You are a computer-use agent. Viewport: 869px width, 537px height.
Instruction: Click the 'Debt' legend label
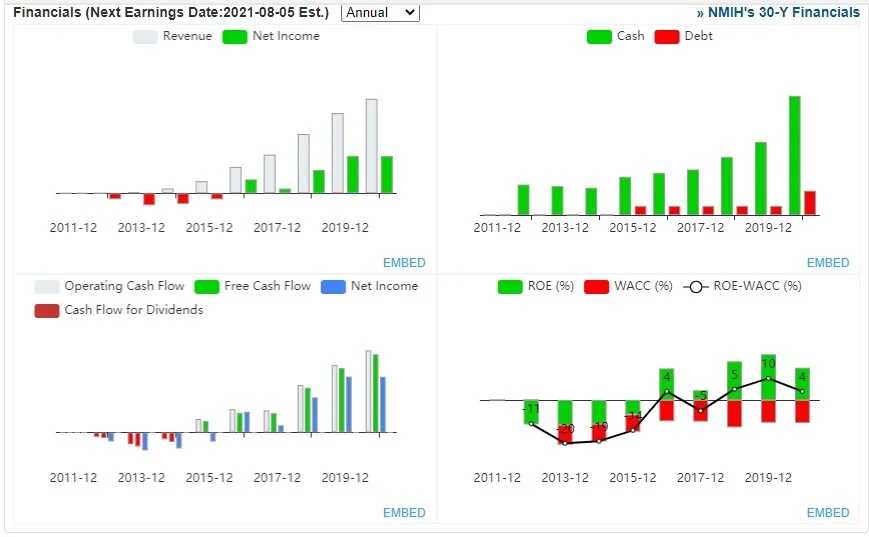[698, 36]
